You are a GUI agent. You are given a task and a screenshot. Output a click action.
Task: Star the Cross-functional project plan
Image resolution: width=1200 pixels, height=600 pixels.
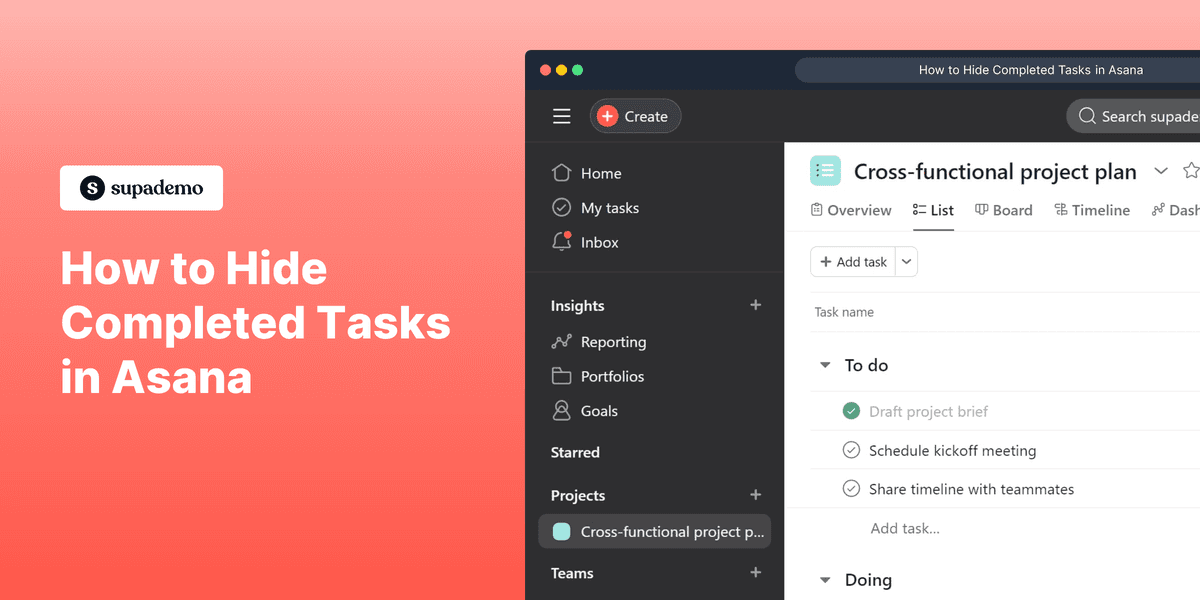pos(1191,170)
